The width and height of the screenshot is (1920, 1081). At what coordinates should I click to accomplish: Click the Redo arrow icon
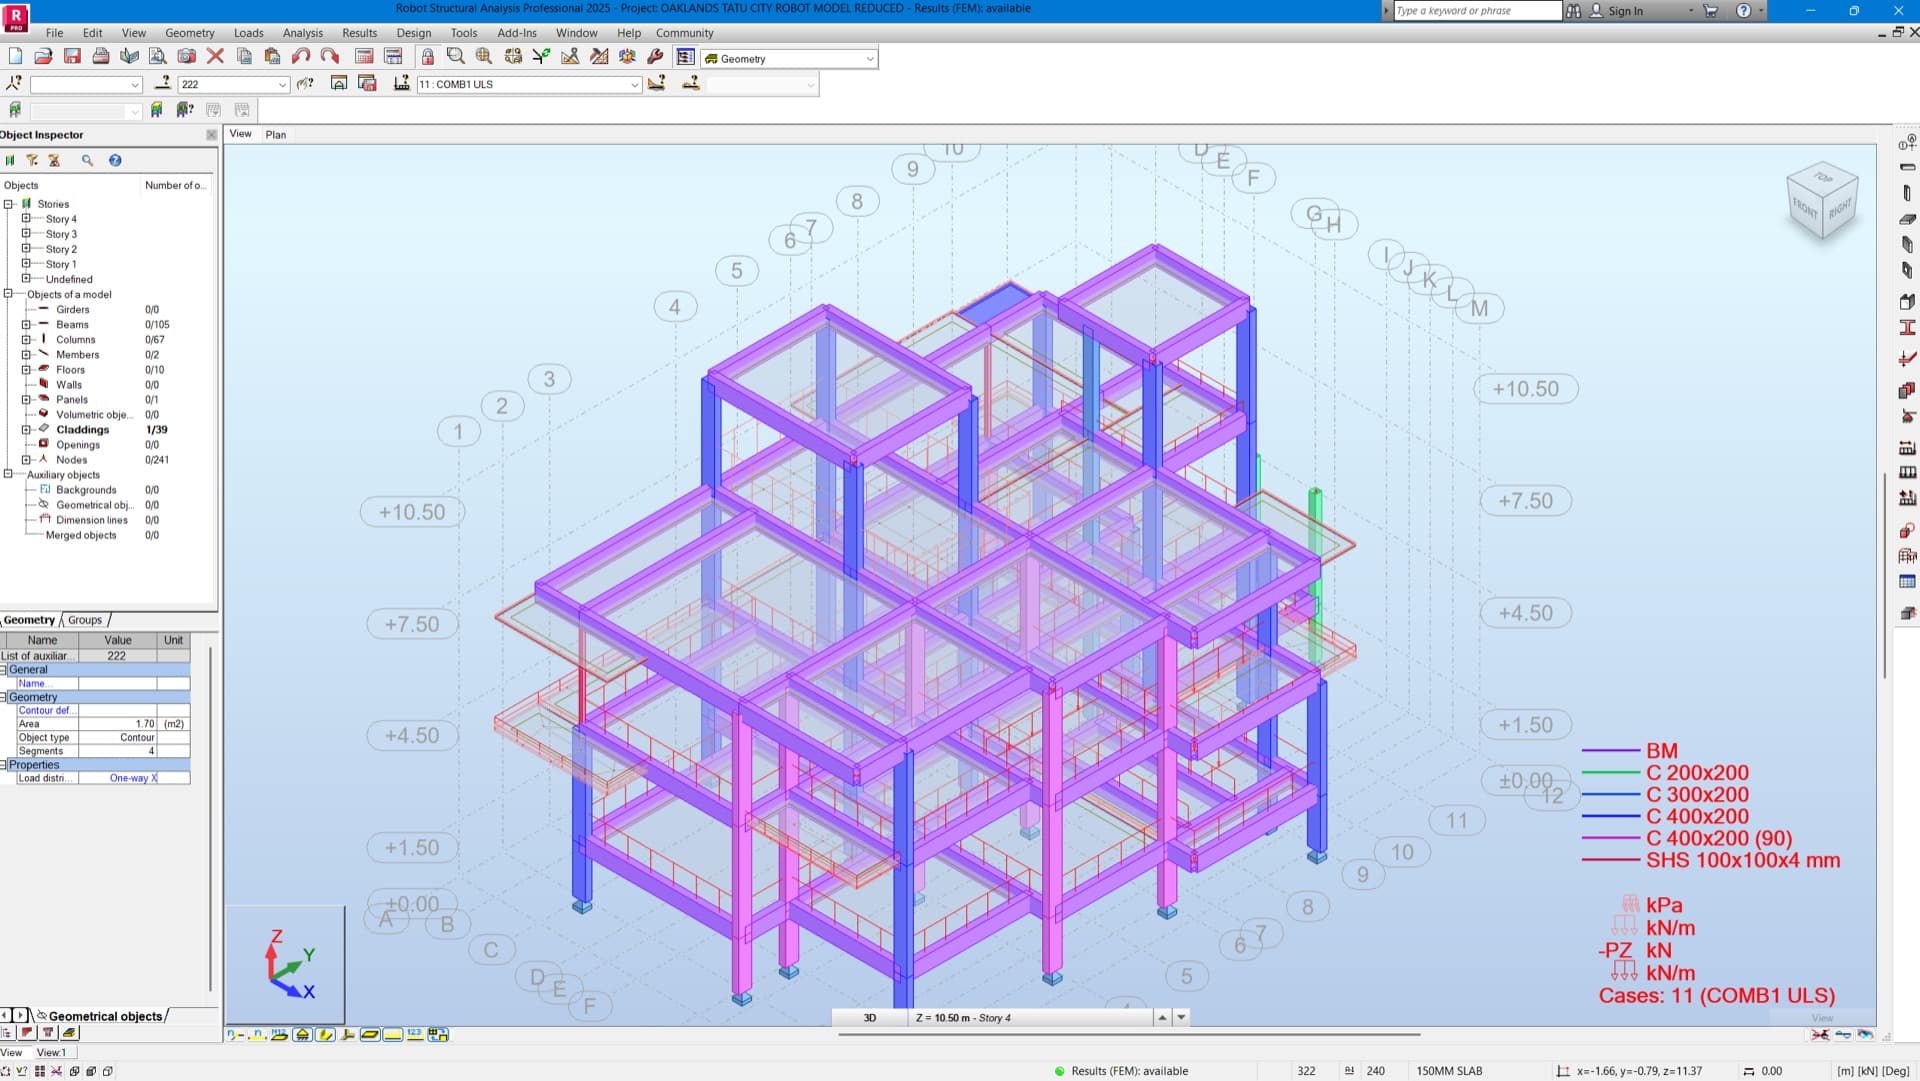point(329,57)
